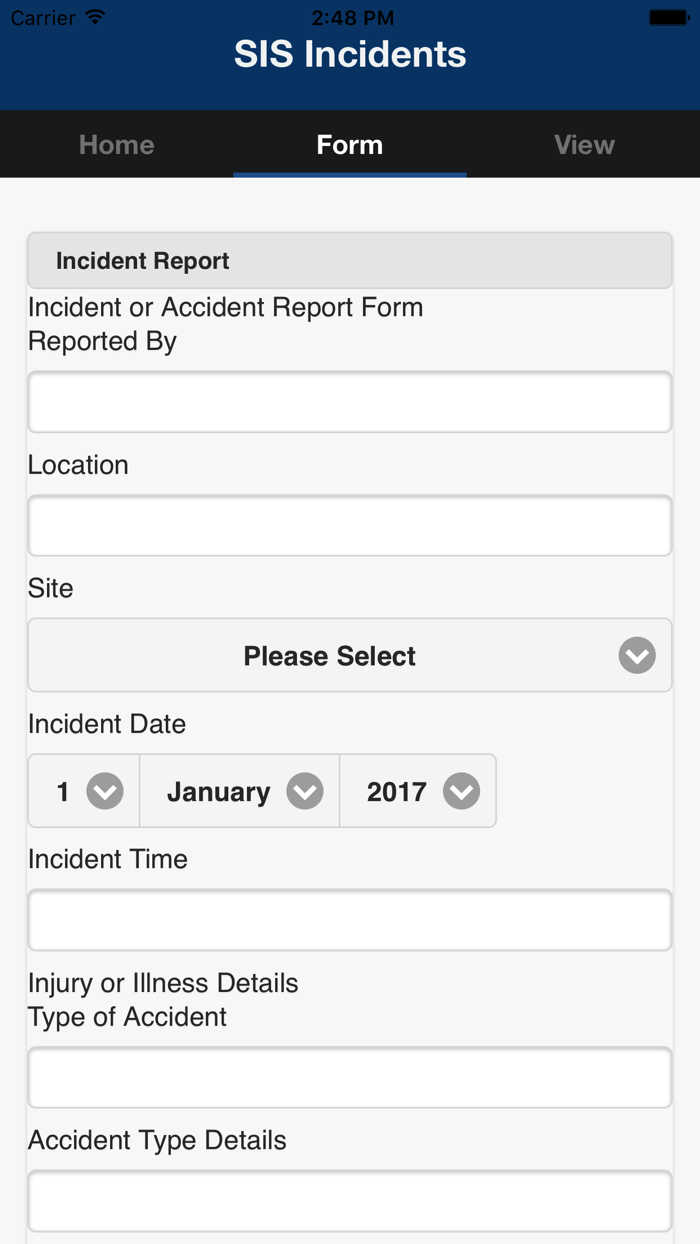Screen dimensions: 700x1244
Task: Select the Form tab
Action: click(x=349, y=144)
